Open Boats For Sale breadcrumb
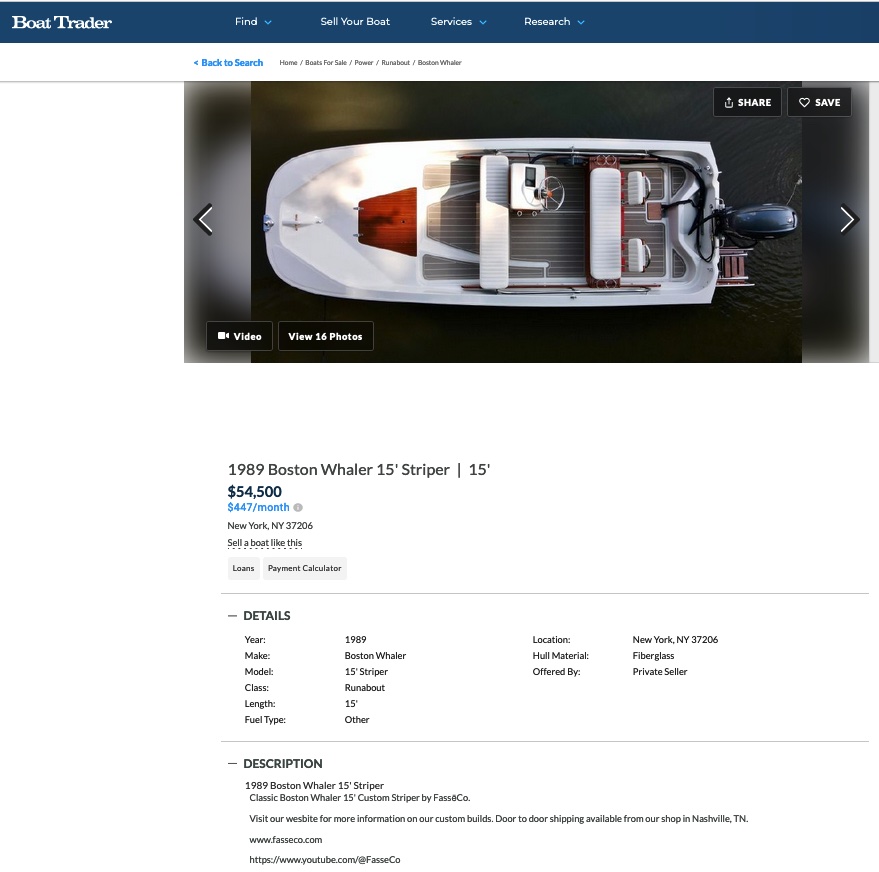Viewport: 879px width, 872px height. tap(326, 63)
